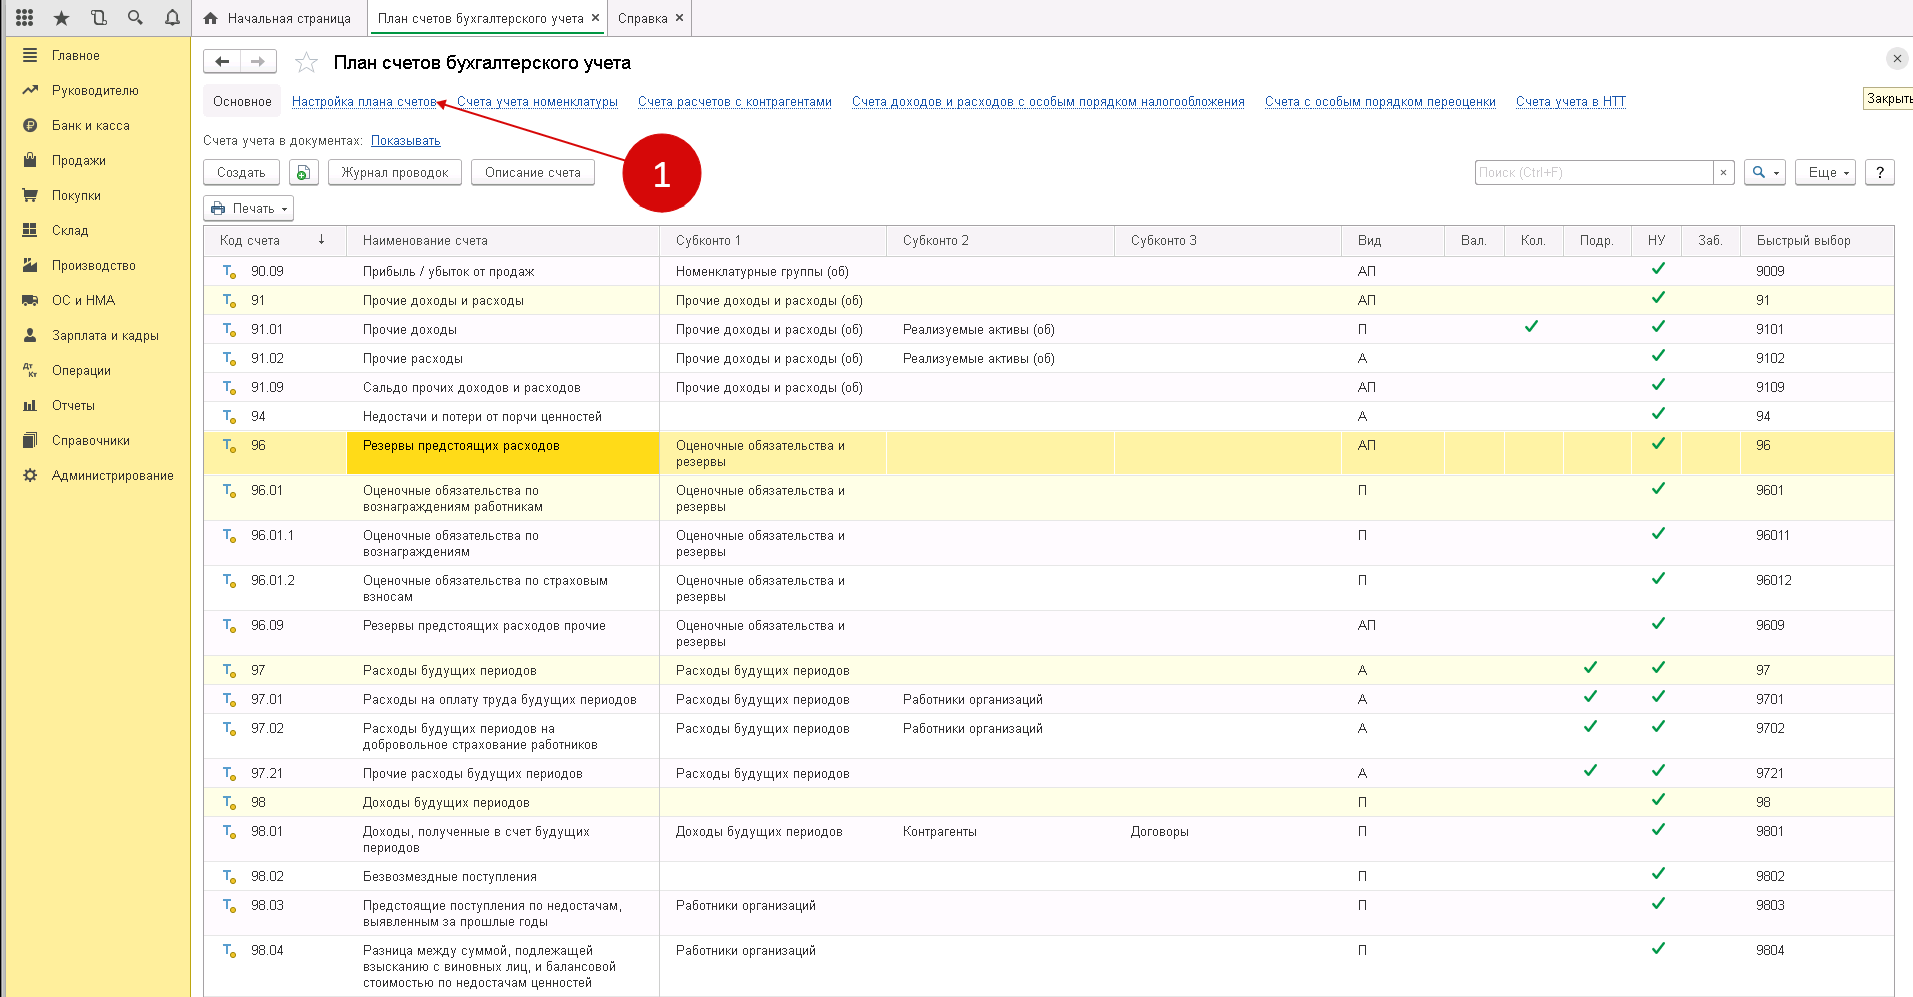
Task: Open Счета расчетов с контрагентами link
Action: point(735,101)
